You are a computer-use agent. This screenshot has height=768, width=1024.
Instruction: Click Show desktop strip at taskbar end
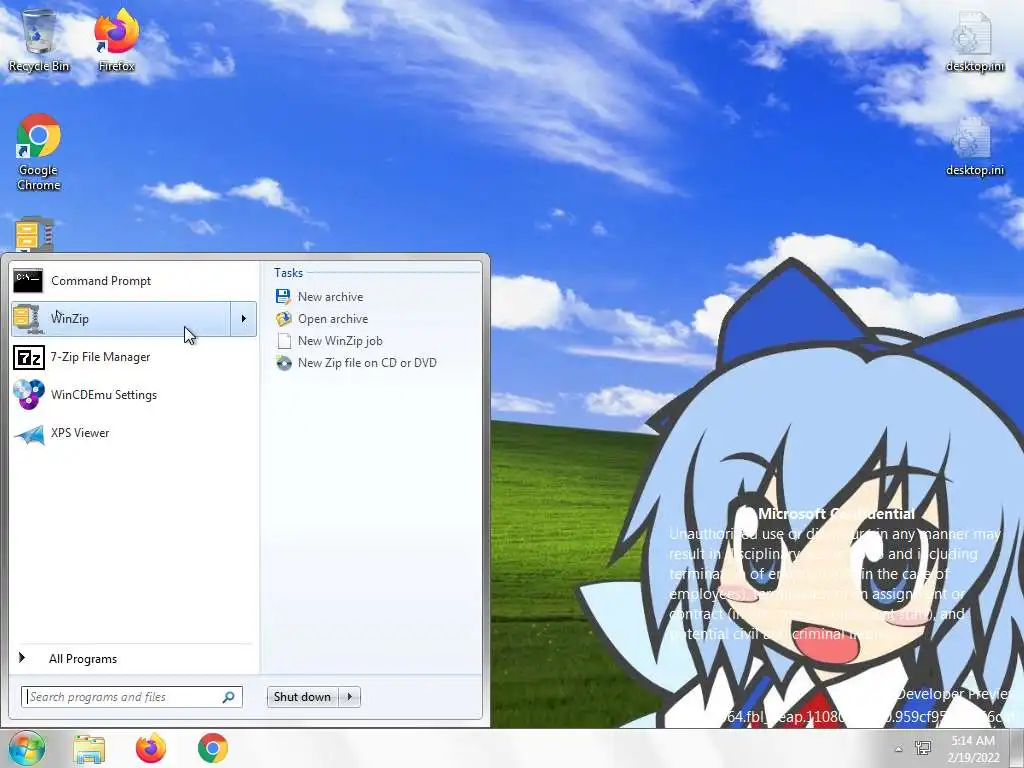tap(1017, 748)
